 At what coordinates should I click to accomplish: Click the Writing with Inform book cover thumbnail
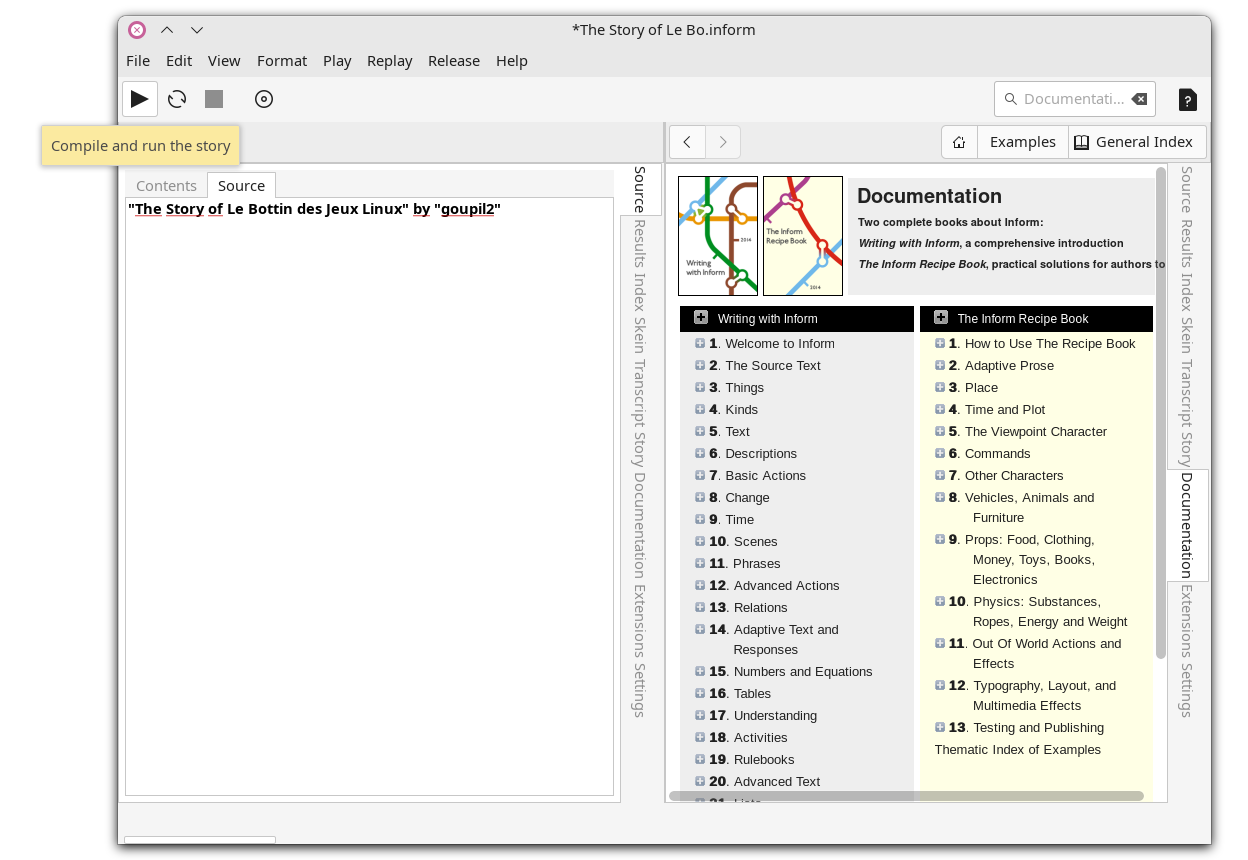point(717,236)
